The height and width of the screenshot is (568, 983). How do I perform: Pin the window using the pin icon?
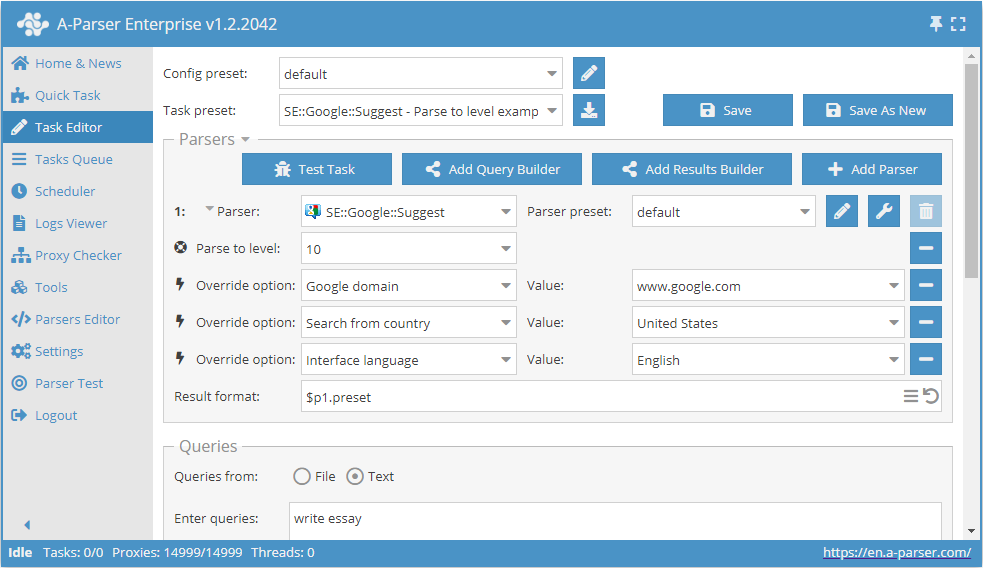[x=936, y=24]
